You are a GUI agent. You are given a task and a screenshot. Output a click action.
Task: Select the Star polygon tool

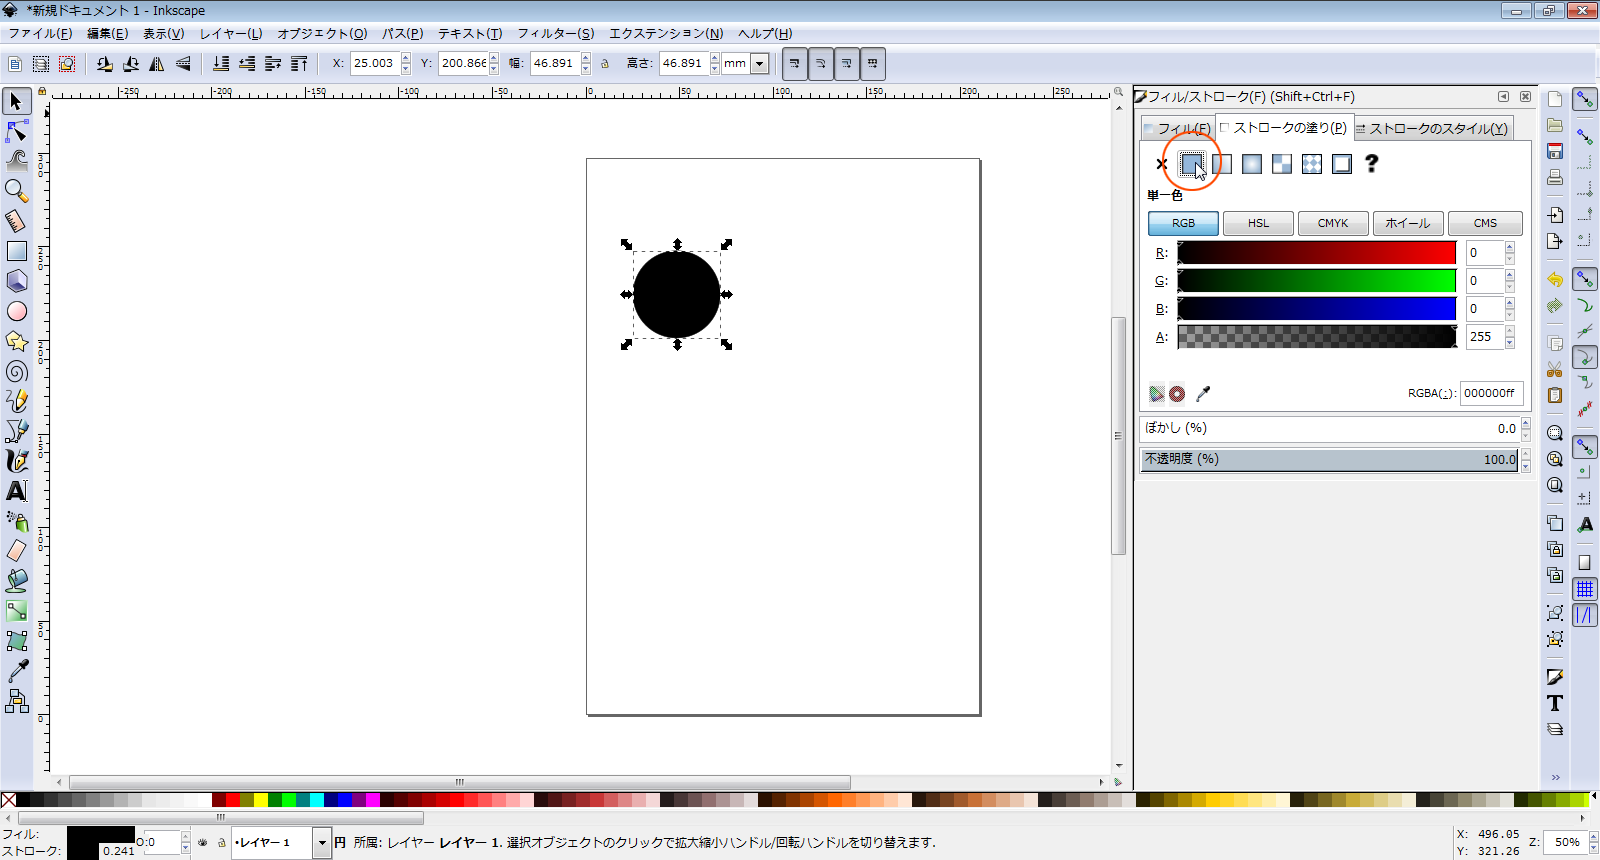point(16,341)
